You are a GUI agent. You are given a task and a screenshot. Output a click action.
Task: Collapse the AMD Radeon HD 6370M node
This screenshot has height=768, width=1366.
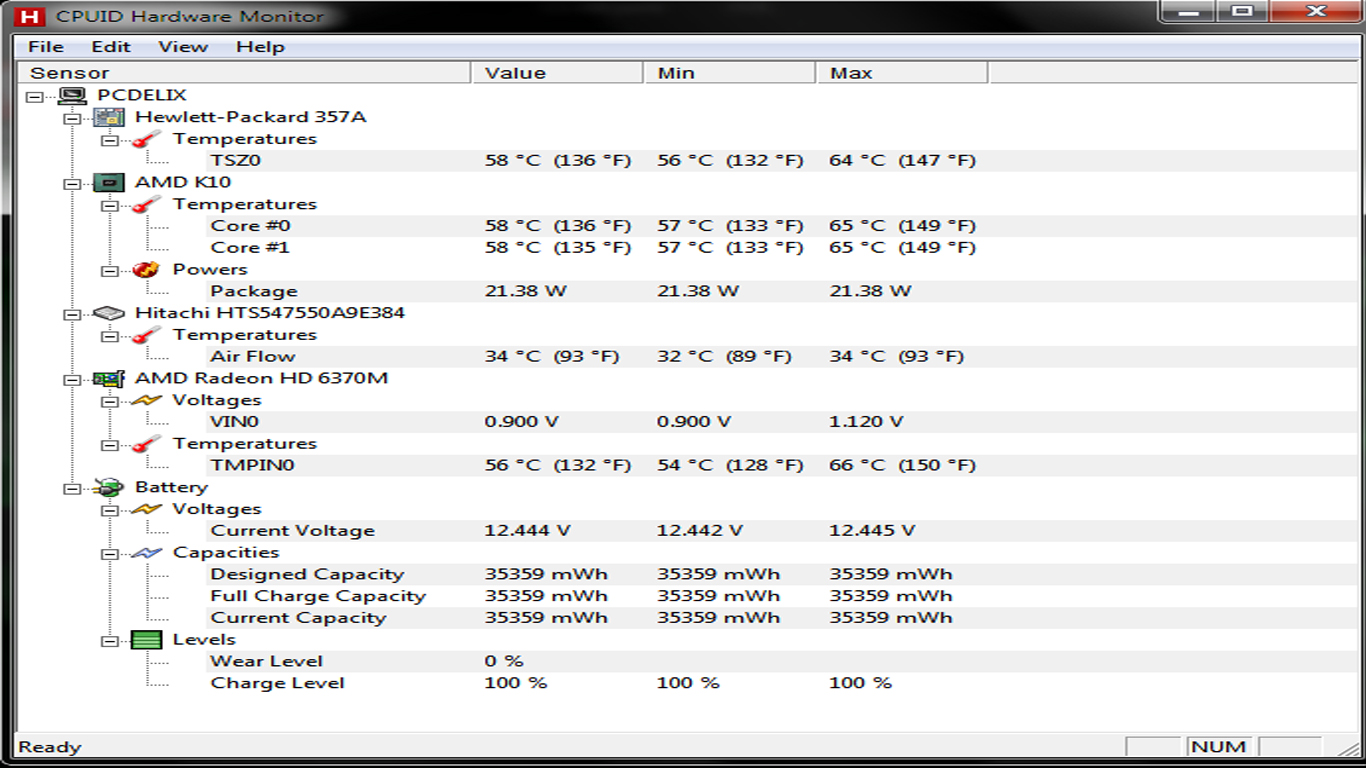[72, 379]
